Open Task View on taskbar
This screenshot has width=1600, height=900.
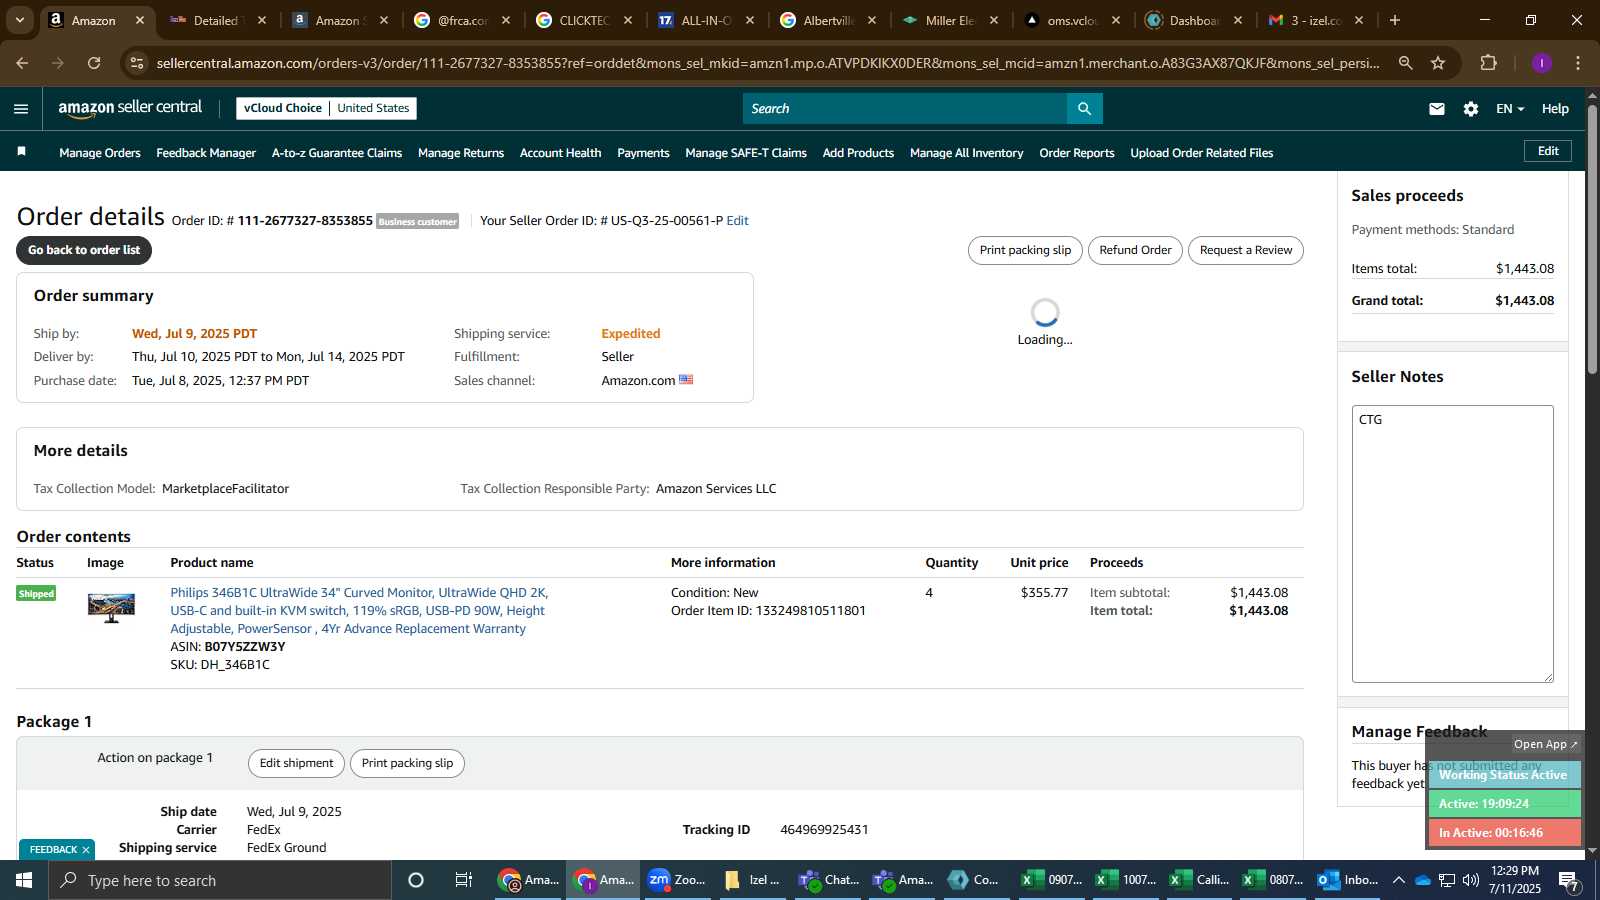[x=464, y=880]
